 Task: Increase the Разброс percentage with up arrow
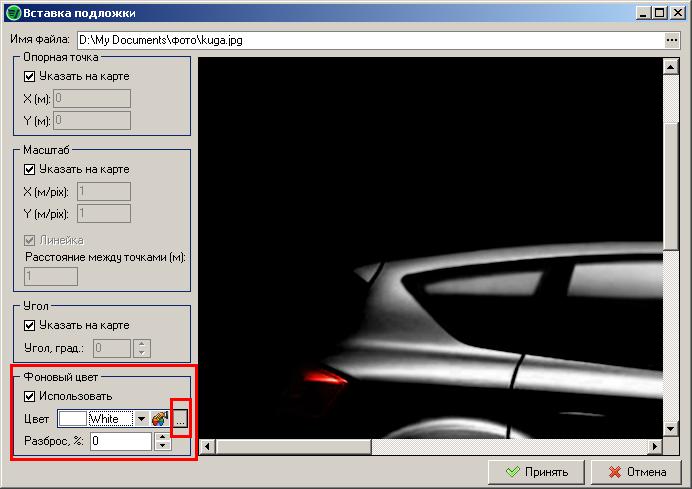(163, 436)
